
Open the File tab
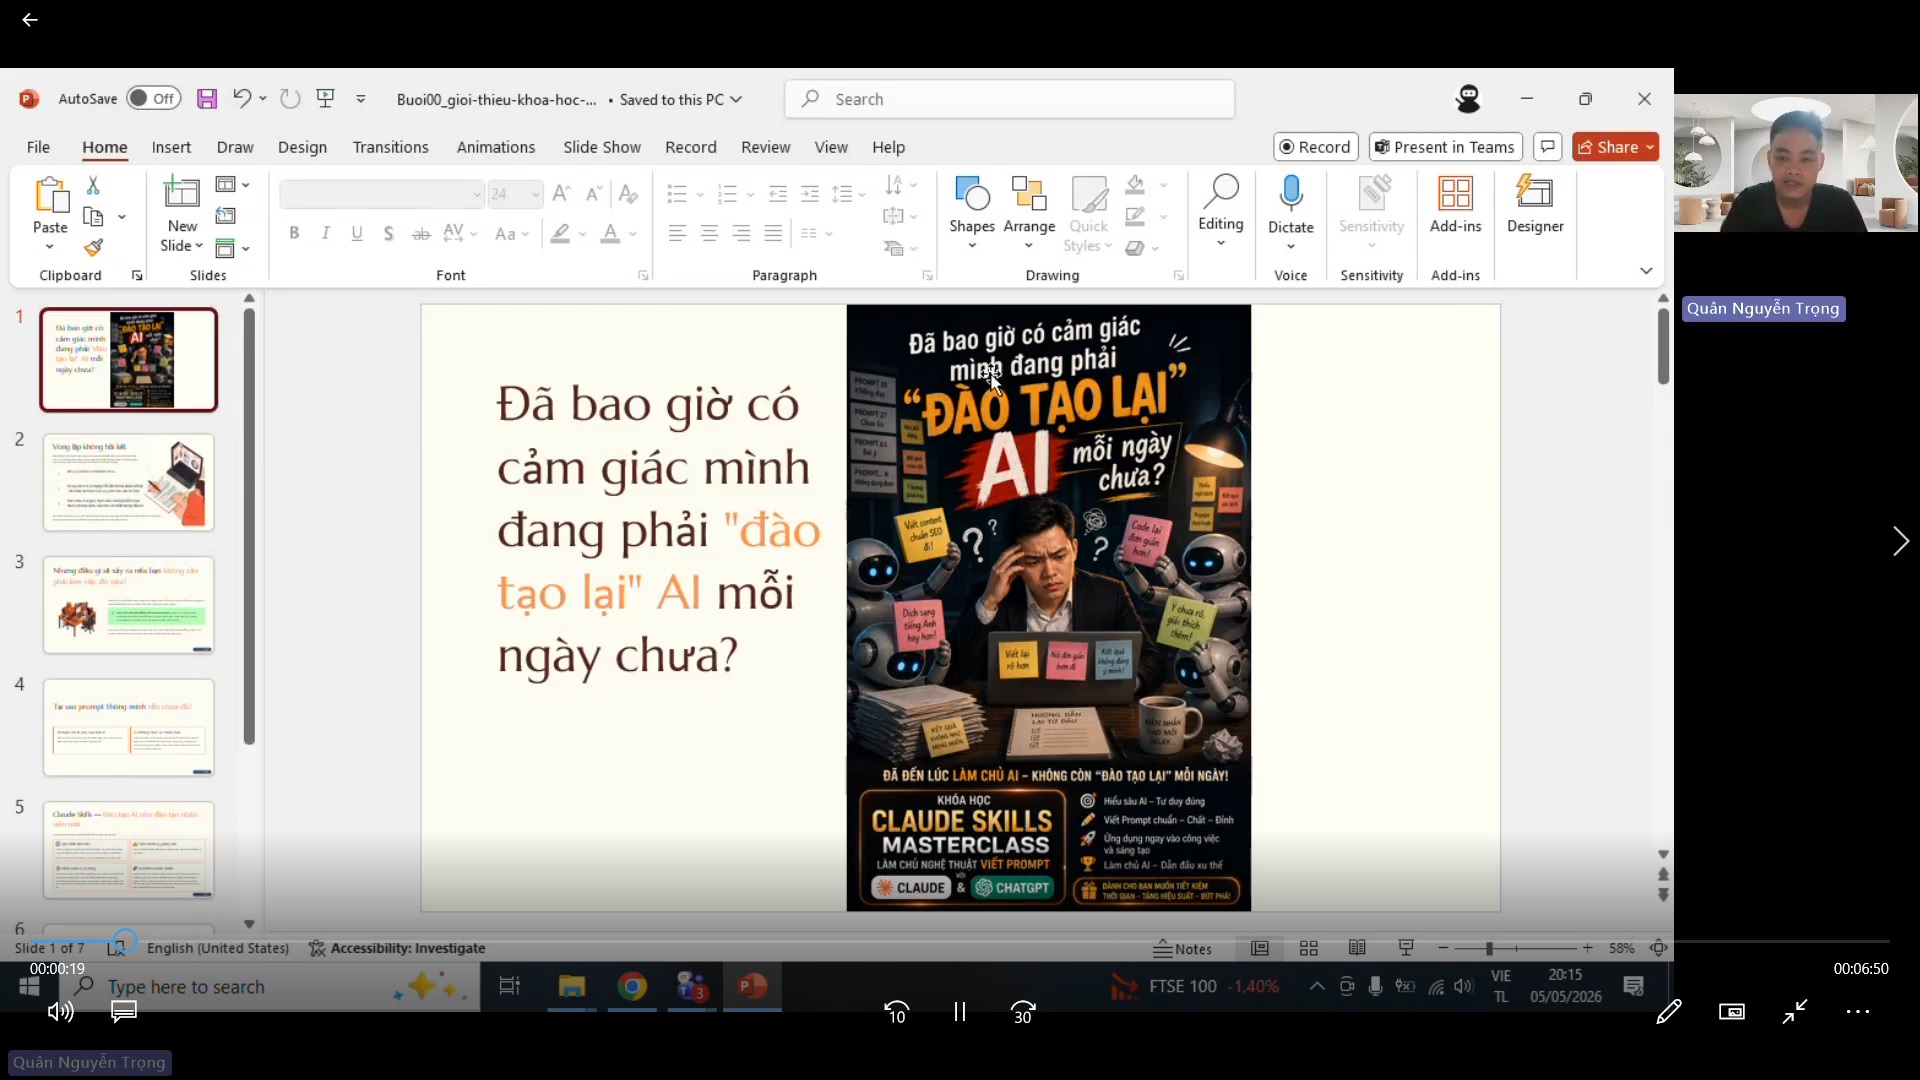[38, 147]
